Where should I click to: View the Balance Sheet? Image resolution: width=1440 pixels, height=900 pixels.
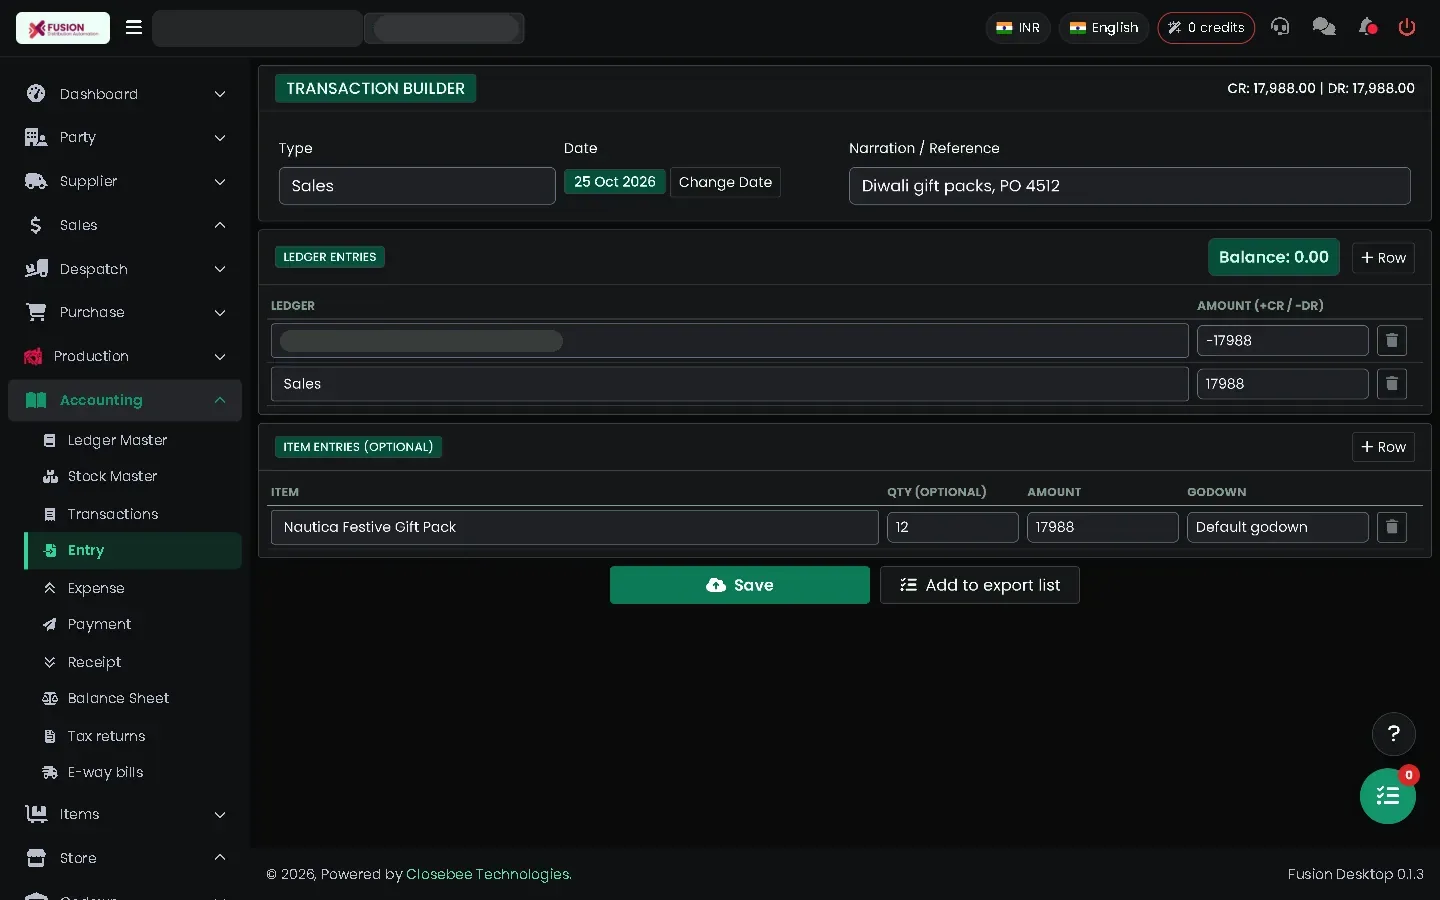118,698
